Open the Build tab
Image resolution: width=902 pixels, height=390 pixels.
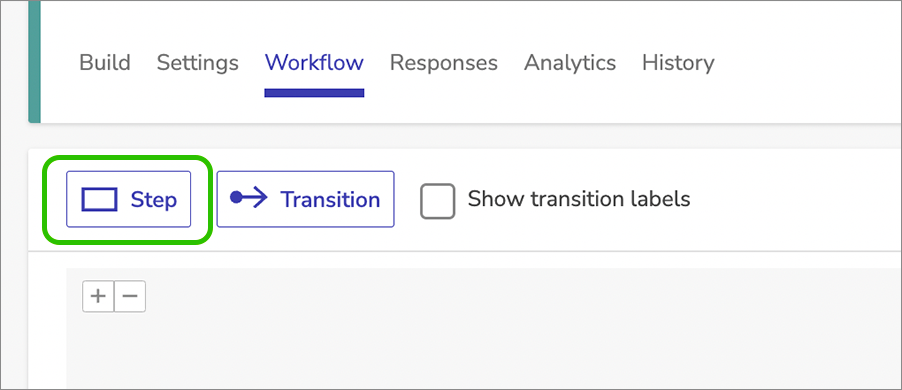pyautogui.click(x=105, y=62)
